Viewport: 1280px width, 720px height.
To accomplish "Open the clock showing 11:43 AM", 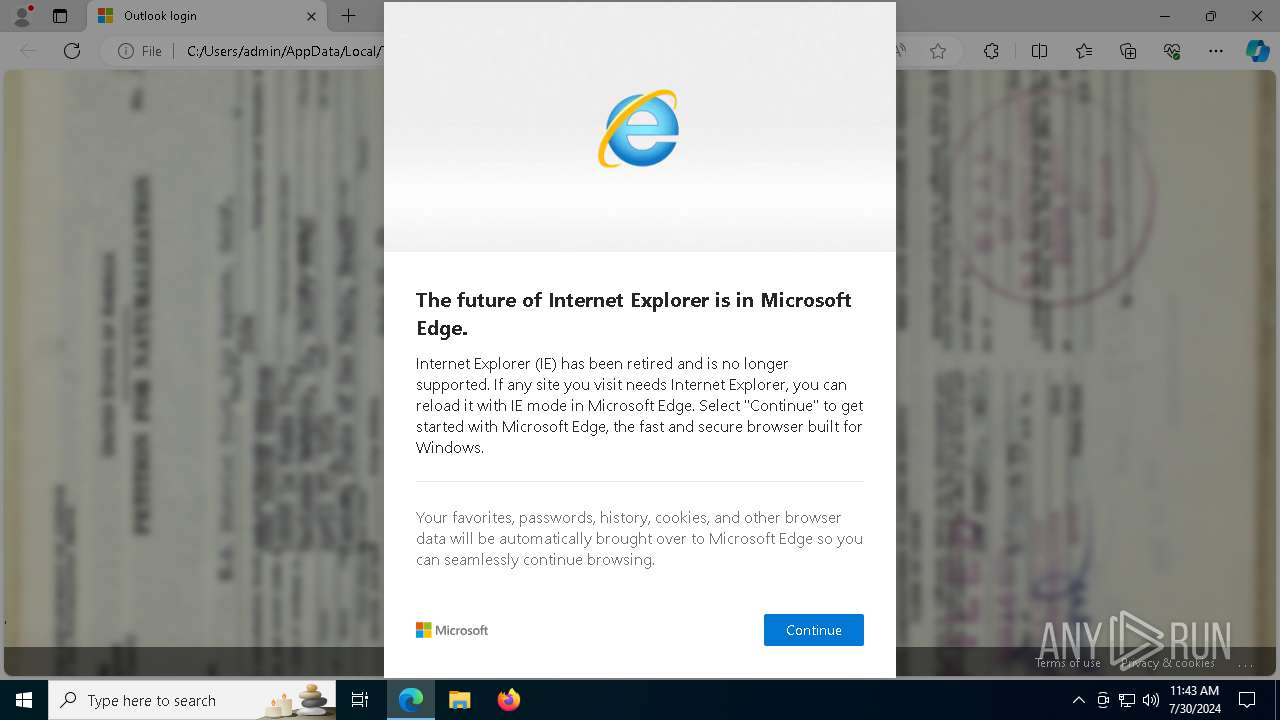I will 1194,700.
